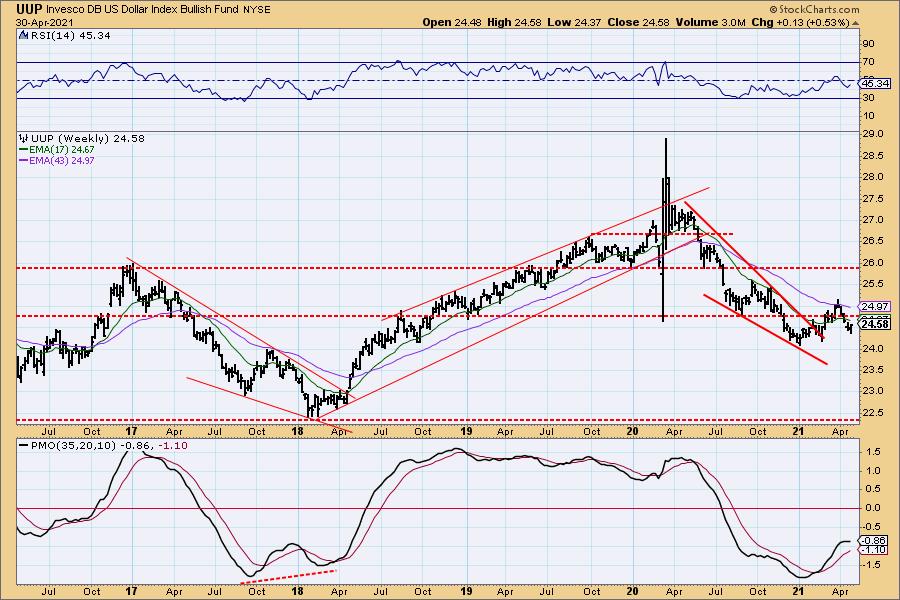Click the Volume 3.0M value
Image resolution: width=900 pixels, height=600 pixels.
[711, 22]
